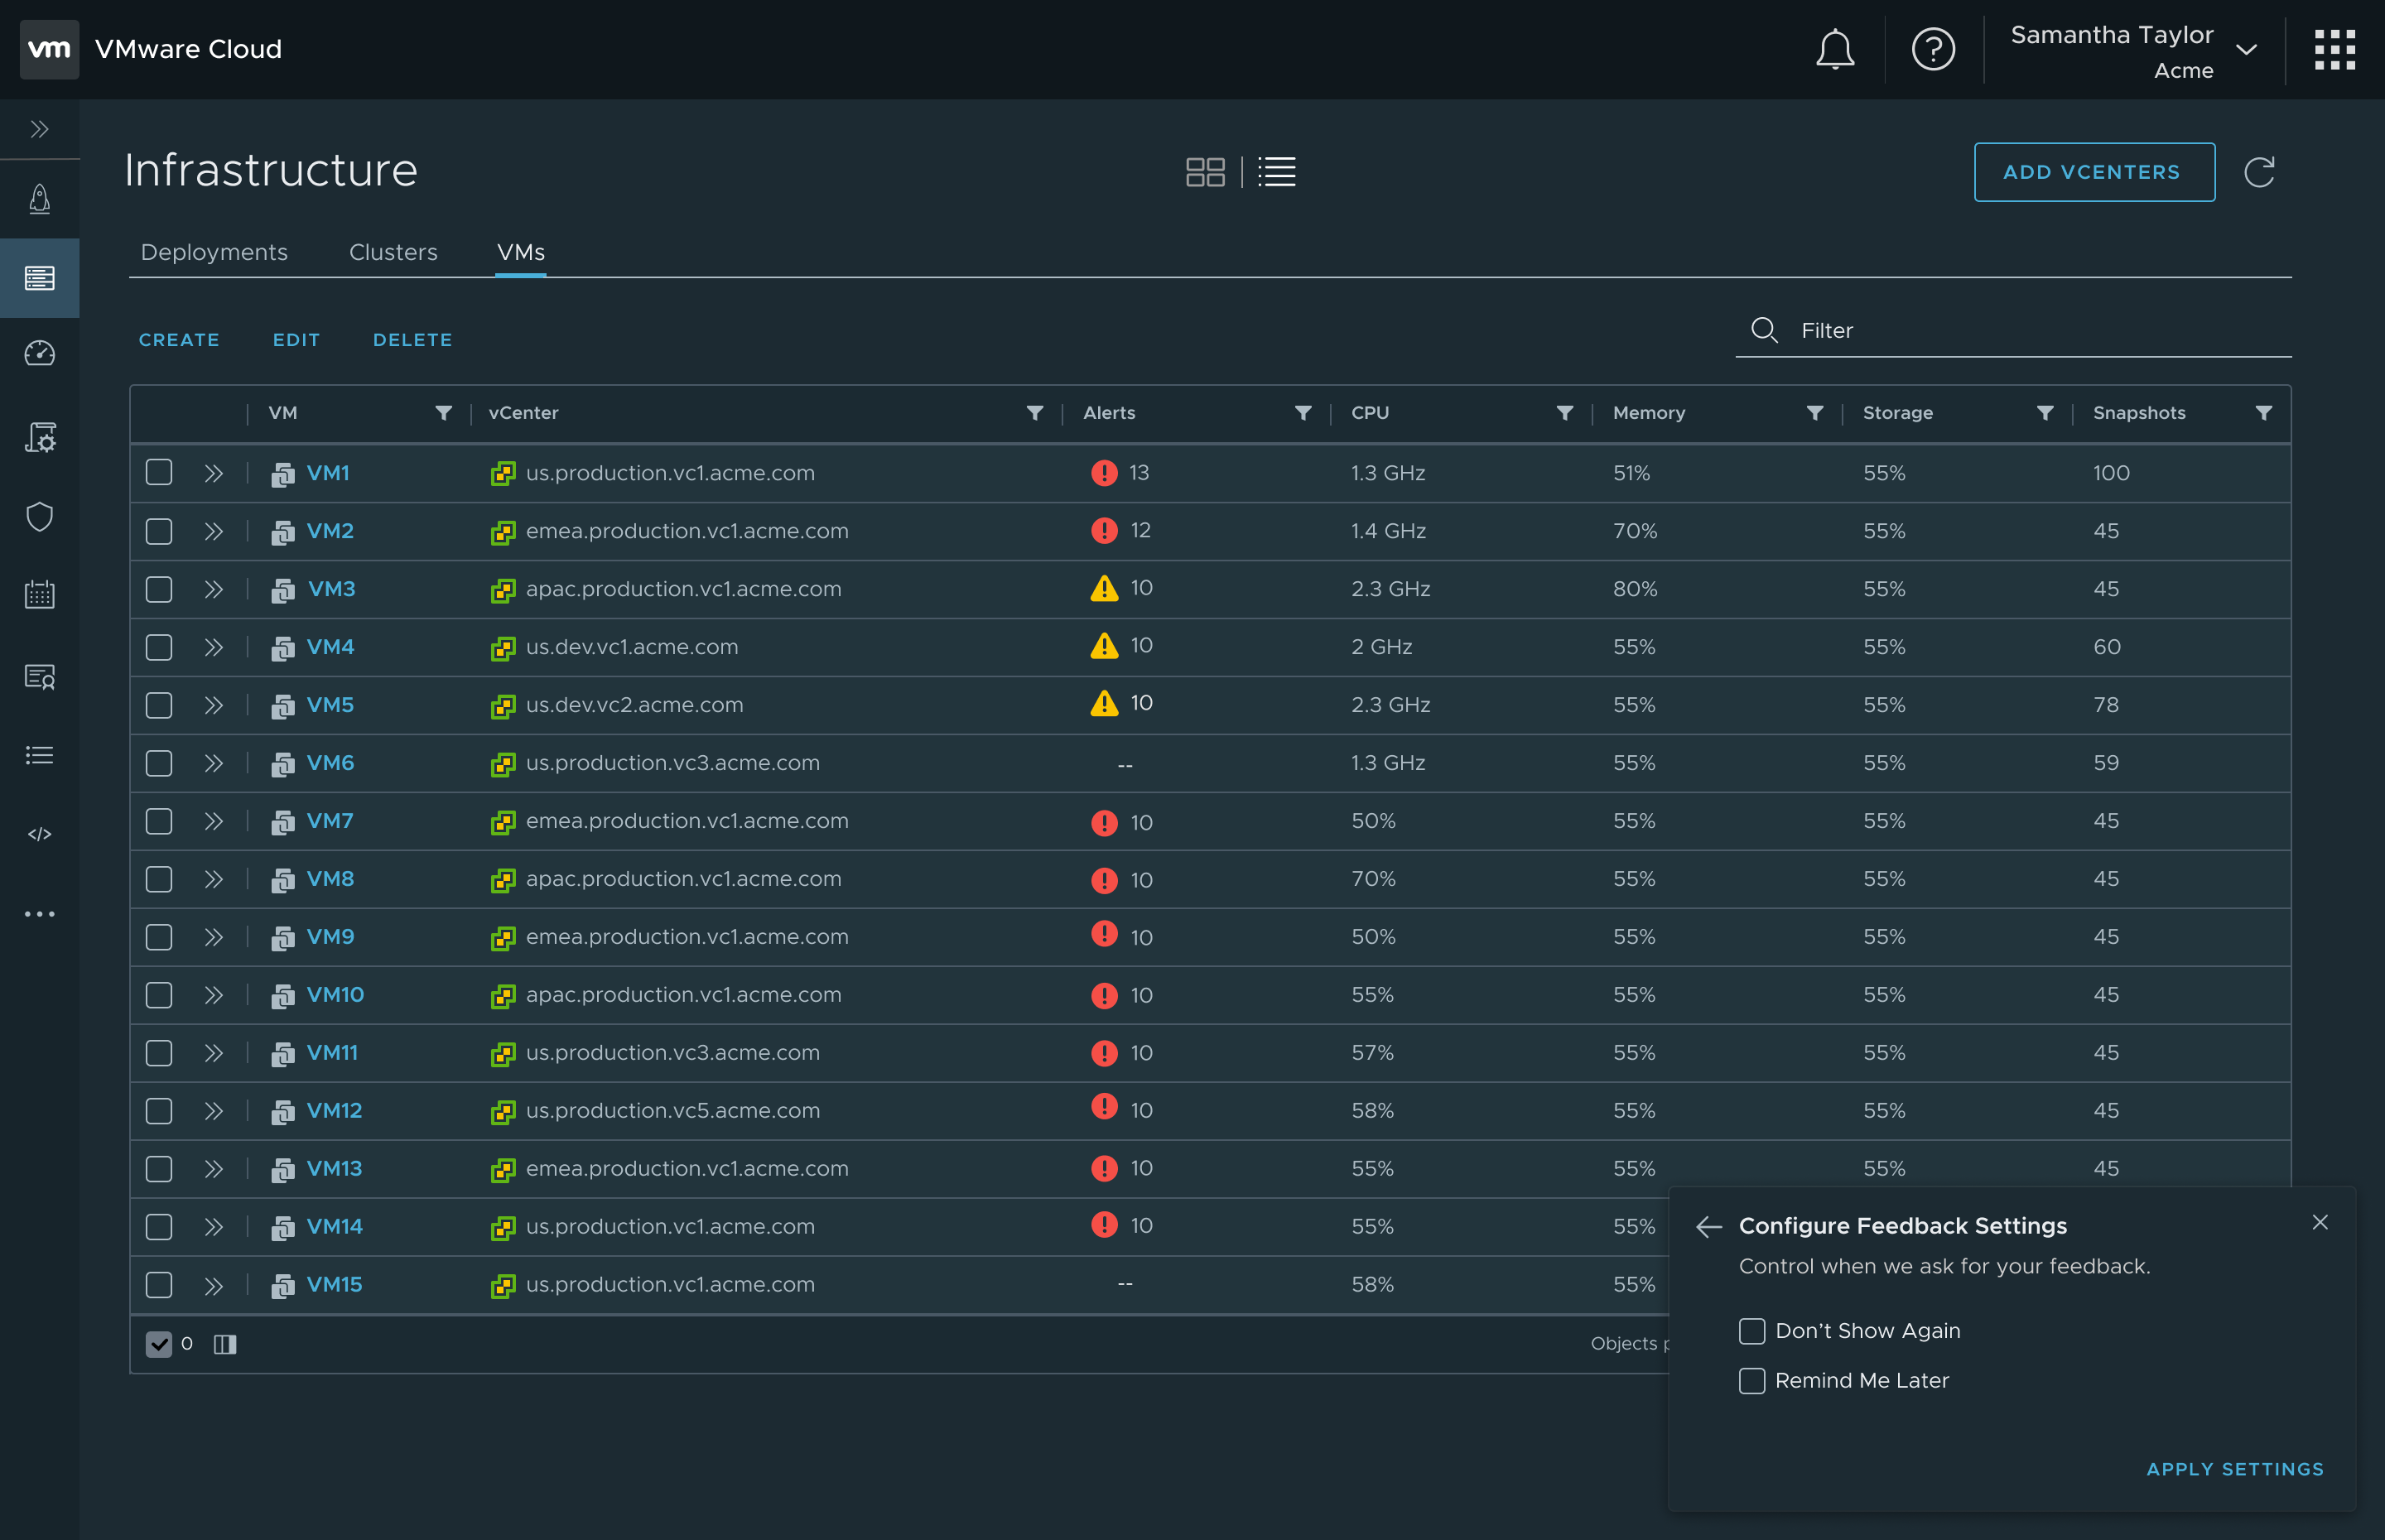Image resolution: width=2385 pixels, height=1540 pixels.
Task: Open the list view sidebar icon
Action: [x=40, y=755]
